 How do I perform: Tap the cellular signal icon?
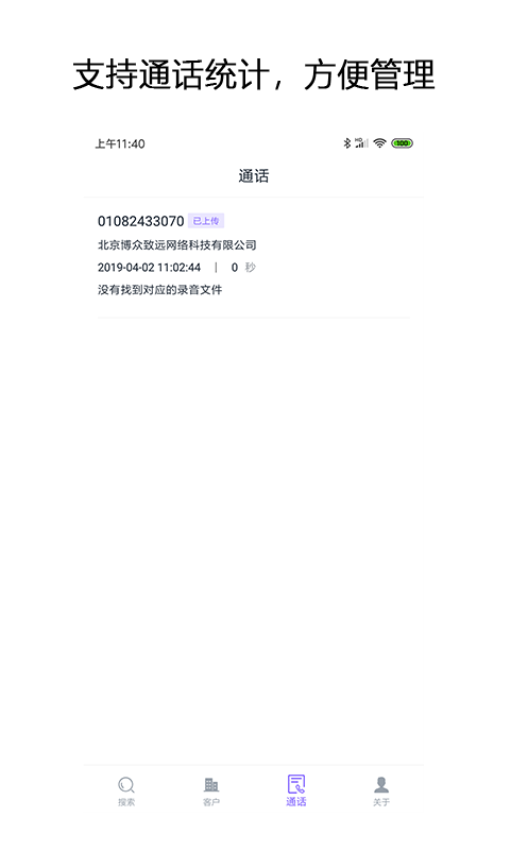coord(361,143)
